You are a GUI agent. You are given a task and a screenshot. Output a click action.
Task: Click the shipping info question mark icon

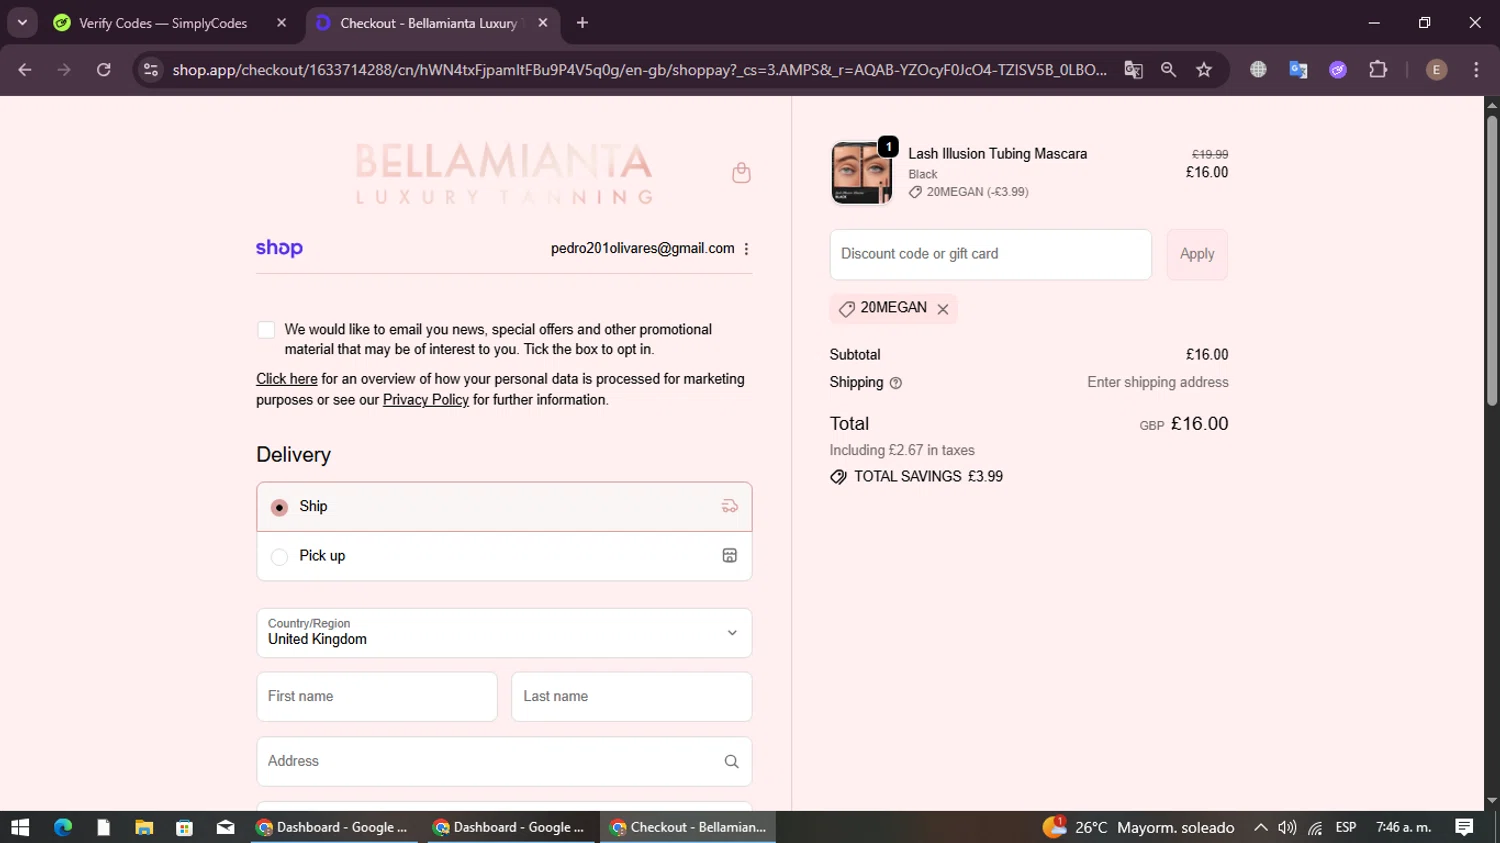pyautogui.click(x=896, y=383)
